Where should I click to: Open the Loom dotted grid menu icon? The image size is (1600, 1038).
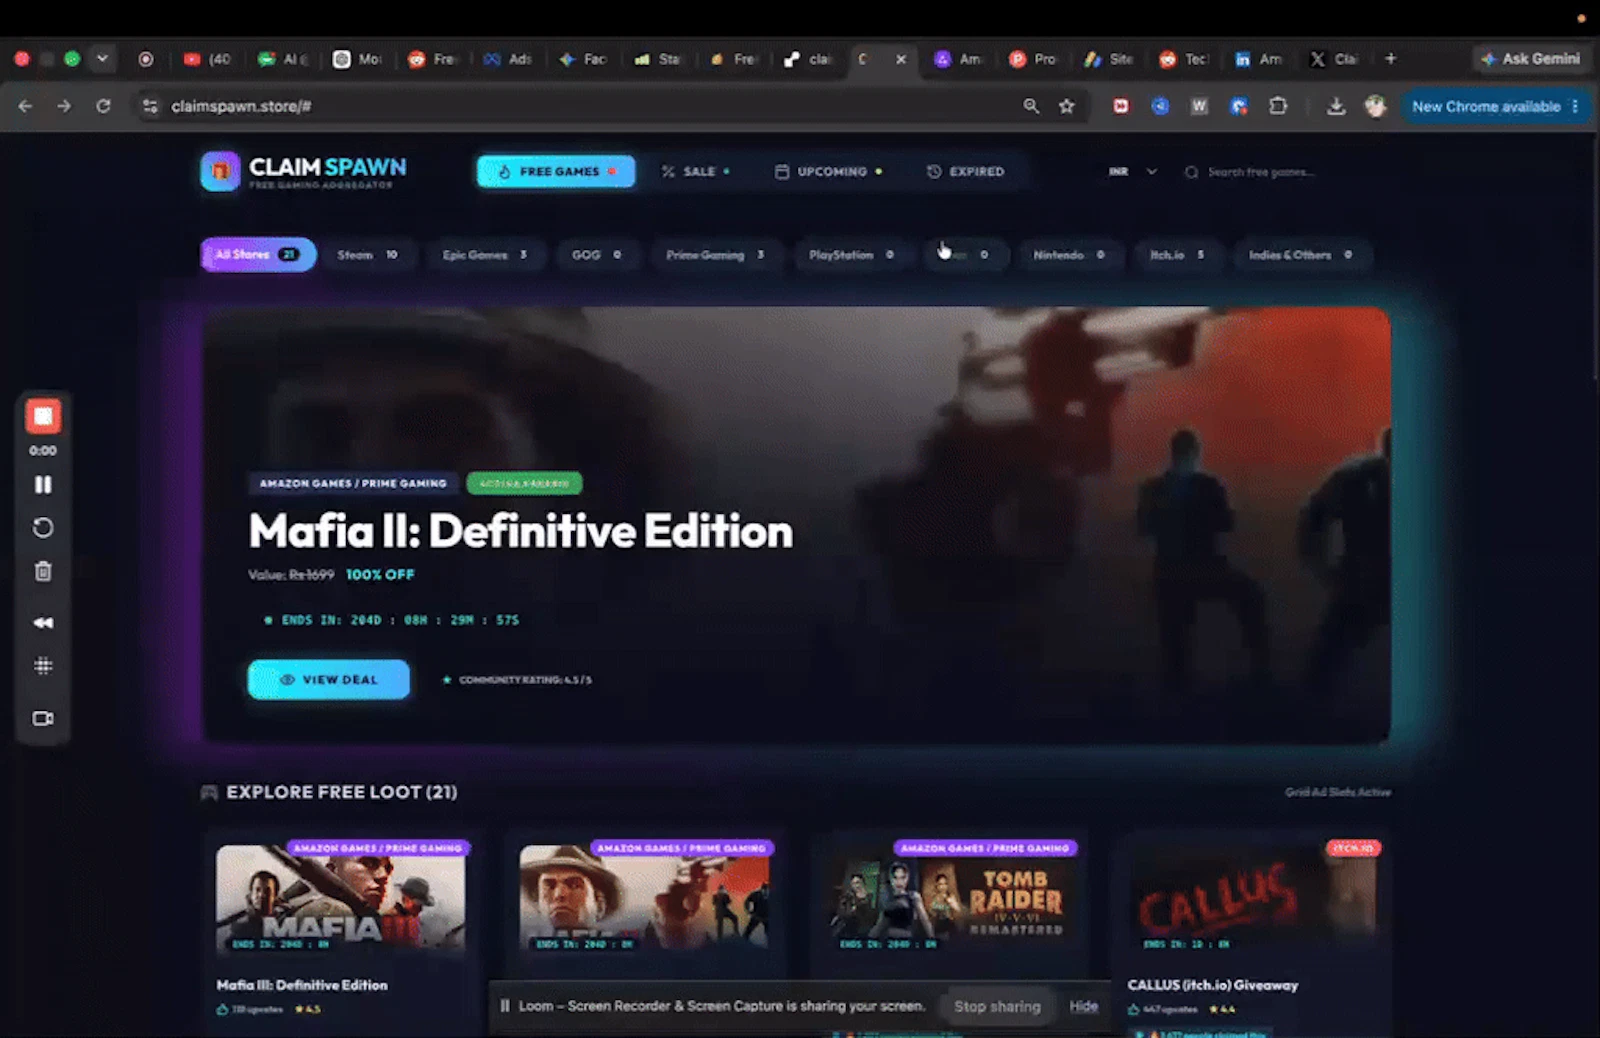pos(43,666)
